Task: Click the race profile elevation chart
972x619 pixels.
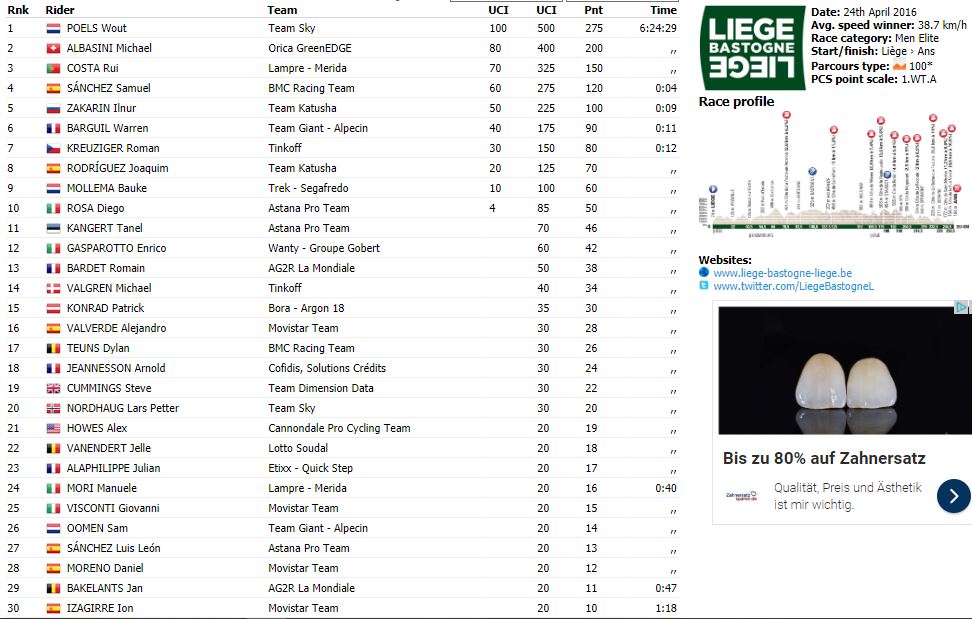Action: click(x=832, y=175)
